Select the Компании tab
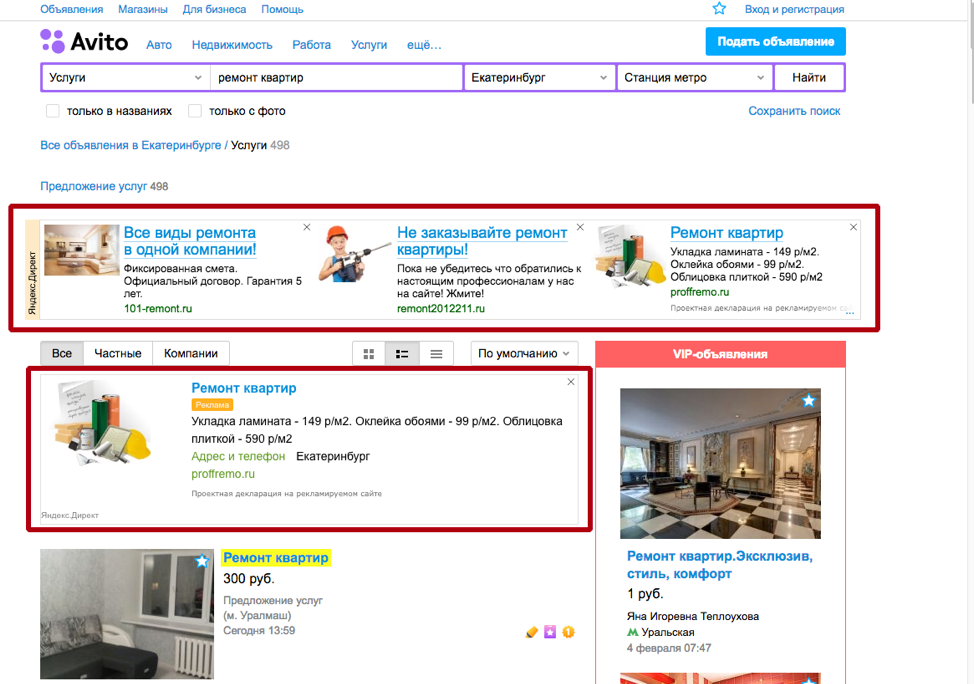This screenshot has height=684, width=974. click(191, 354)
